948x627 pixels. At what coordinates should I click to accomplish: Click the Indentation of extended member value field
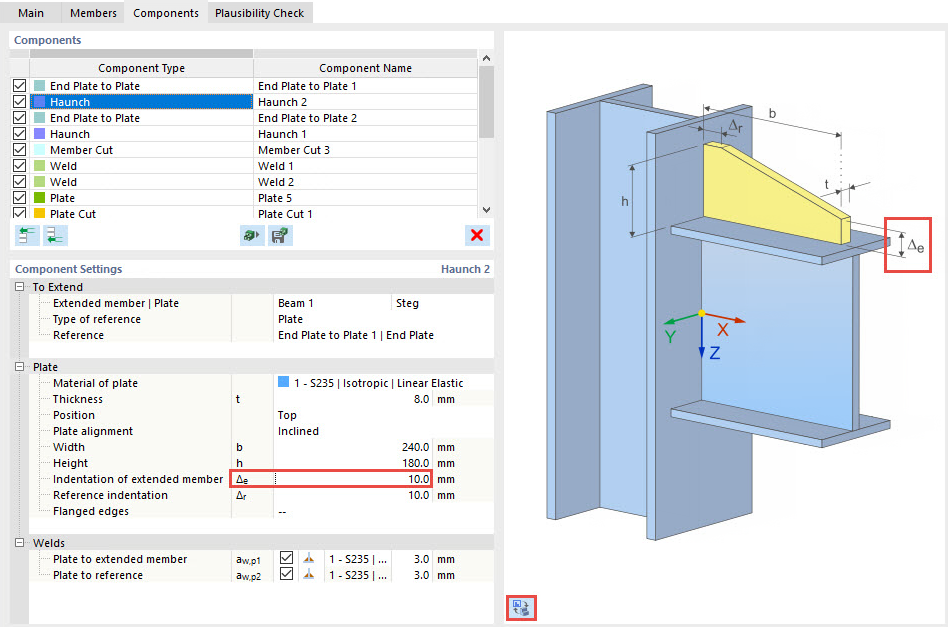(x=352, y=479)
